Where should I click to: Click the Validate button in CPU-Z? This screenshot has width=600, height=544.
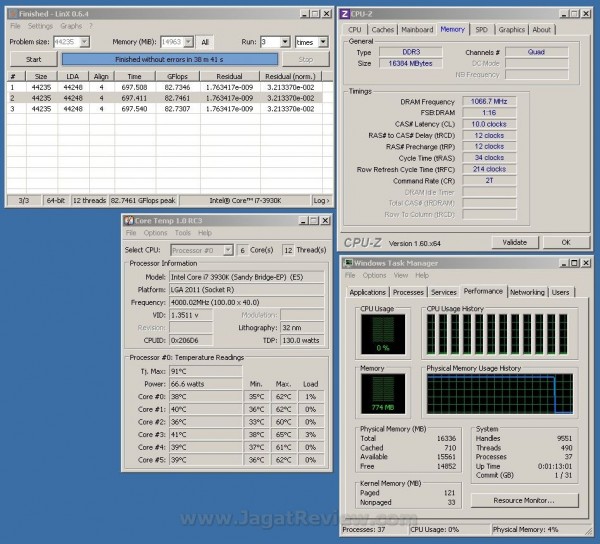(515, 242)
